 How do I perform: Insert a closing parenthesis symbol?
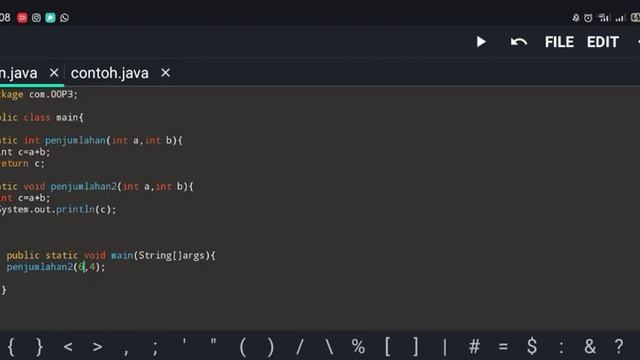coord(271,347)
